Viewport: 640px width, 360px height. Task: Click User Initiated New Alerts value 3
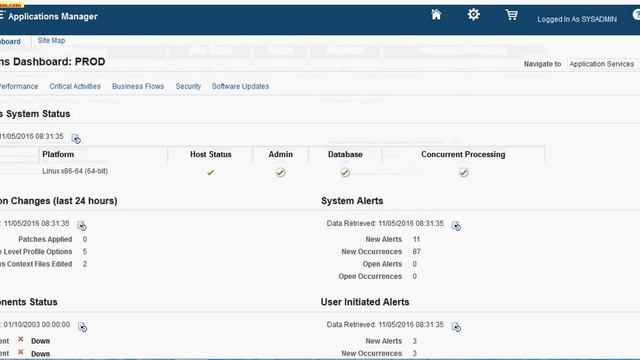414,341
